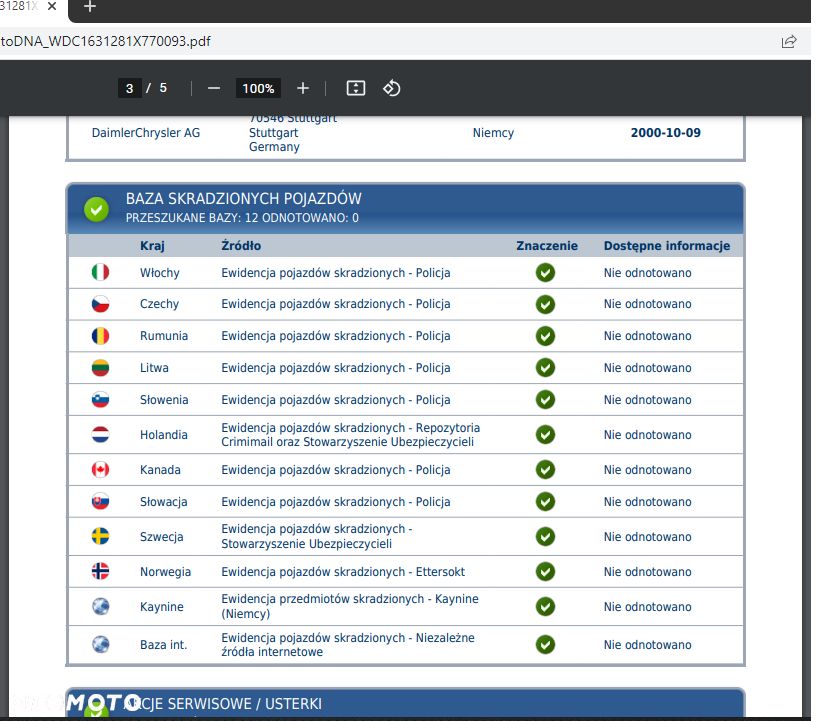
Task: Click the green checkmark in the Norwegia row
Action: coord(545,571)
